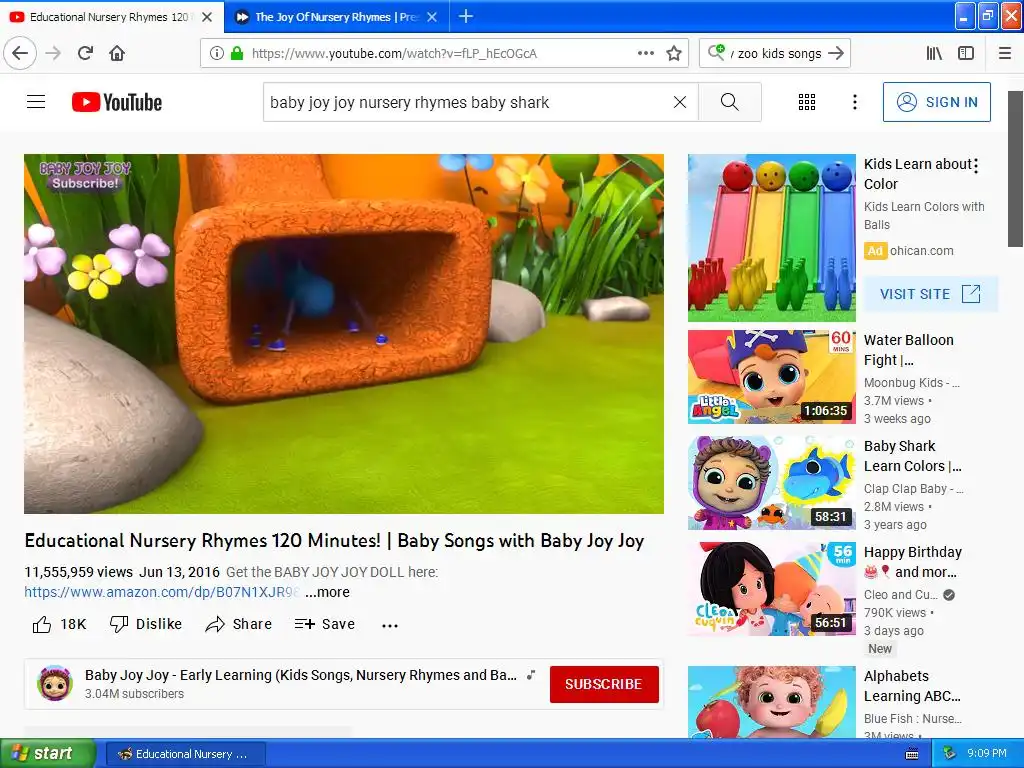Screen dimensions: 1024x768
Task: Close The Joy Of Nursery Rhymes tab
Action: [x=432, y=17]
